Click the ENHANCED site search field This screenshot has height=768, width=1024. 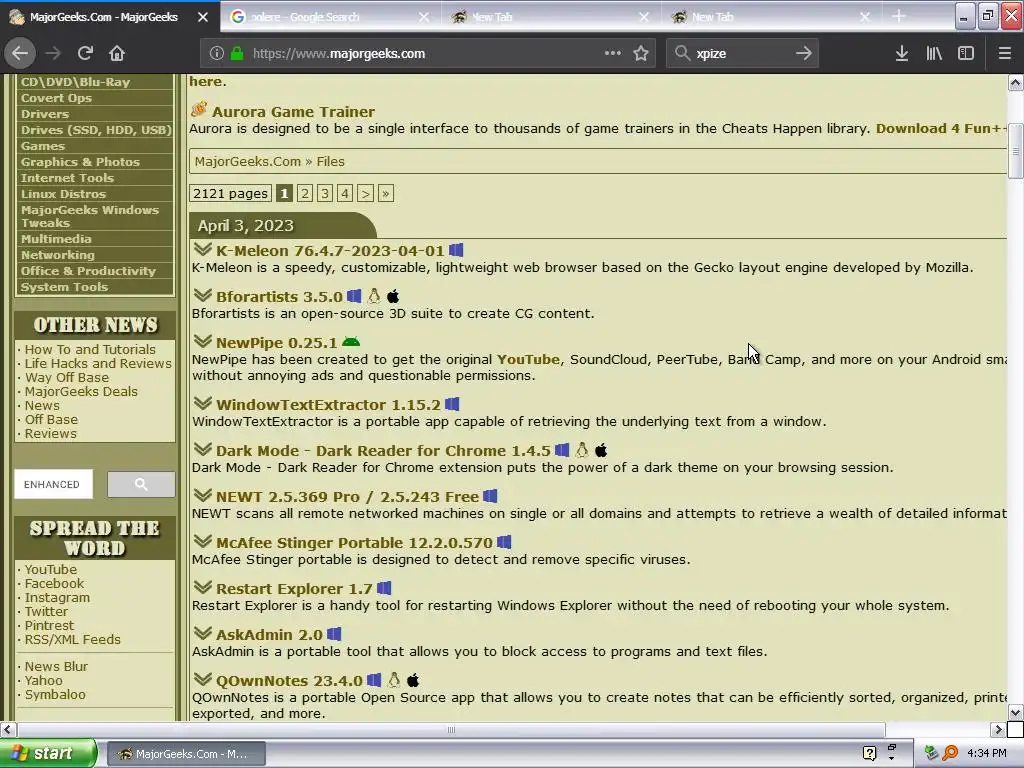point(54,484)
